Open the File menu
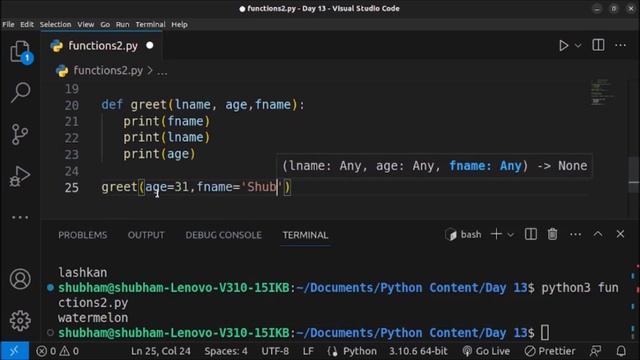The width and height of the screenshot is (640, 360). (x=8, y=24)
